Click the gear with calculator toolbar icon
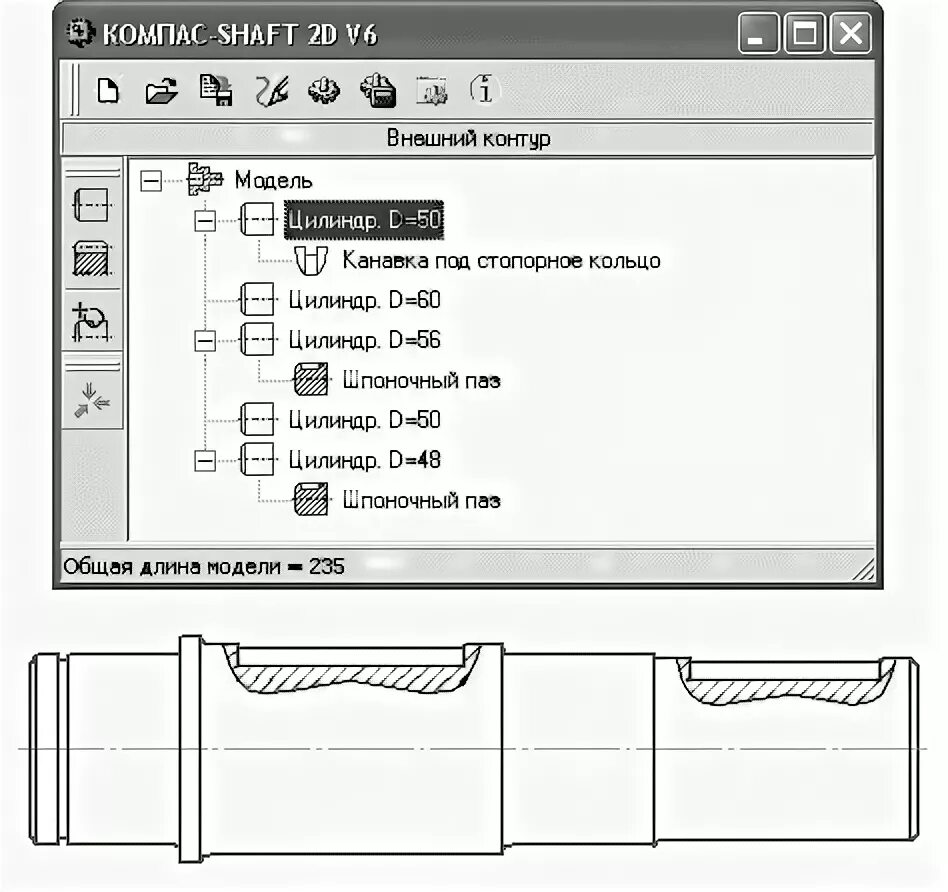Viewport: 948px width, 892px height. coord(378,91)
